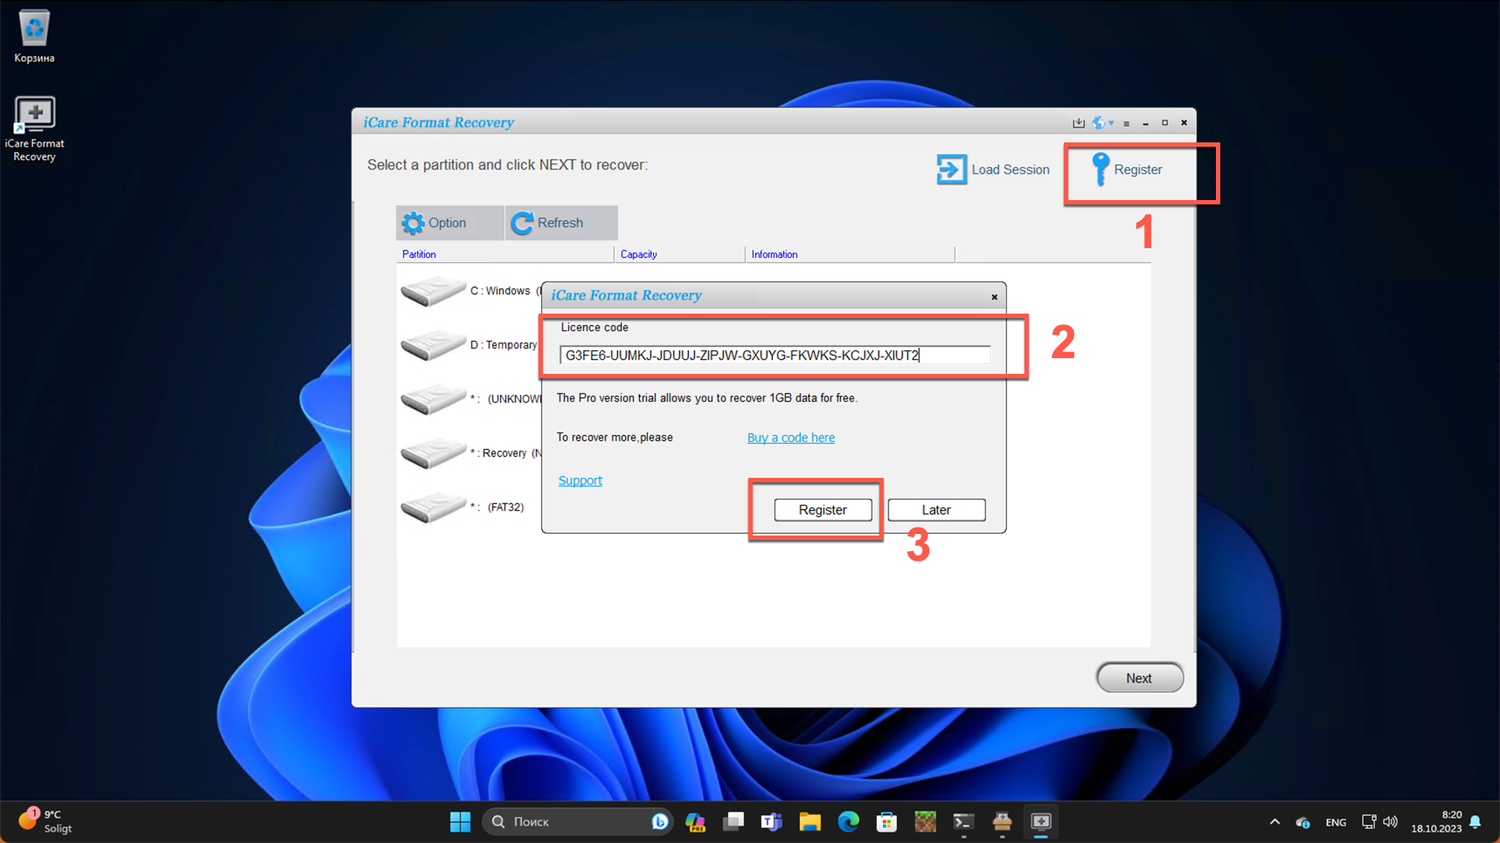Click the blue key Register icon

[1100, 169]
